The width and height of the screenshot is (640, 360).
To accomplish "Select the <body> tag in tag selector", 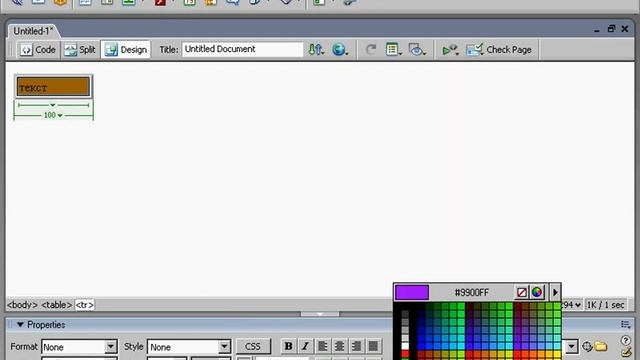I will tap(22, 305).
